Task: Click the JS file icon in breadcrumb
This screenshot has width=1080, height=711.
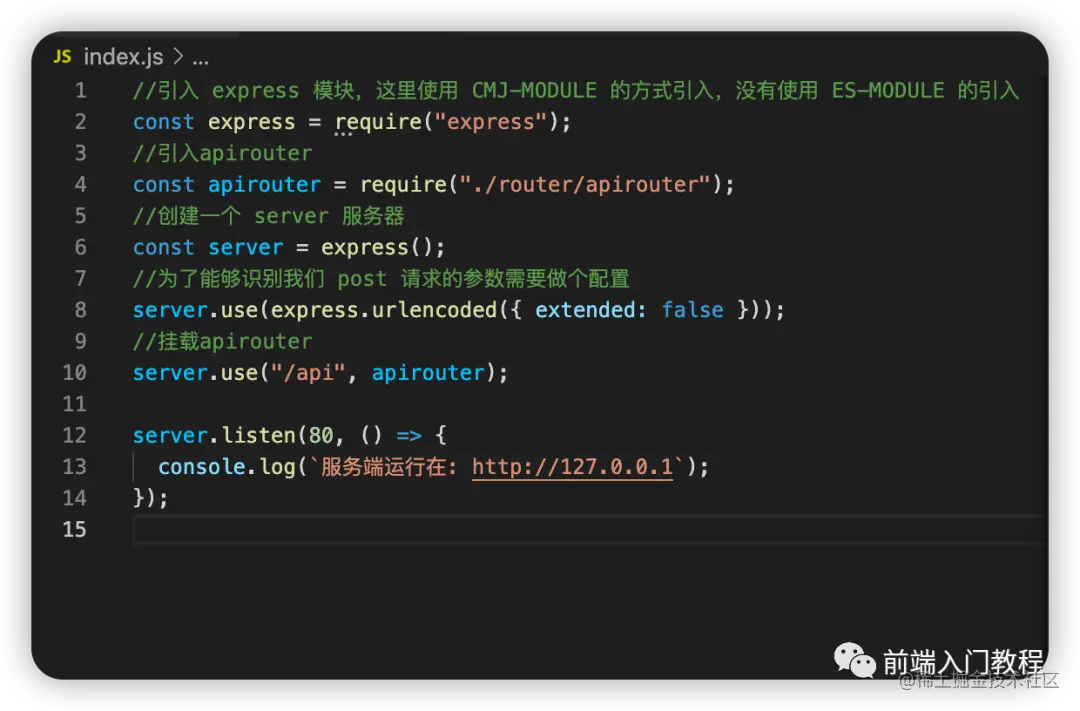Action: point(62,56)
